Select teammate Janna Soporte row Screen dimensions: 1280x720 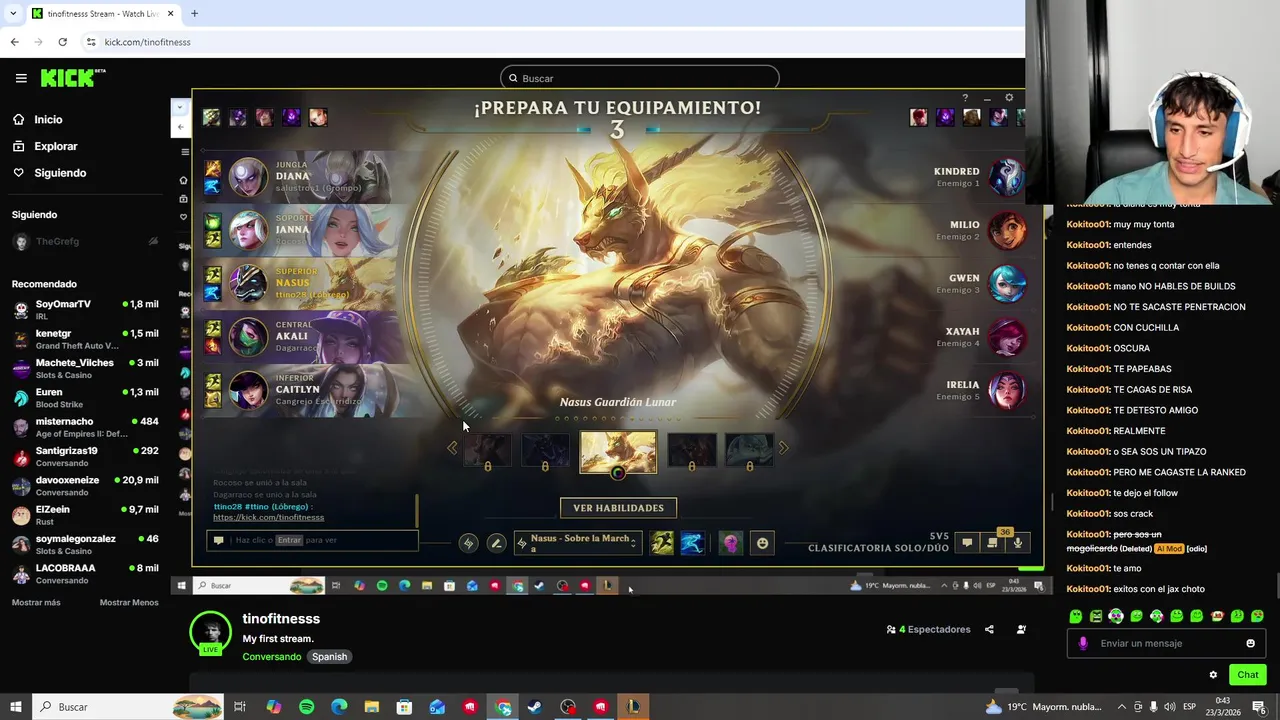300,230
